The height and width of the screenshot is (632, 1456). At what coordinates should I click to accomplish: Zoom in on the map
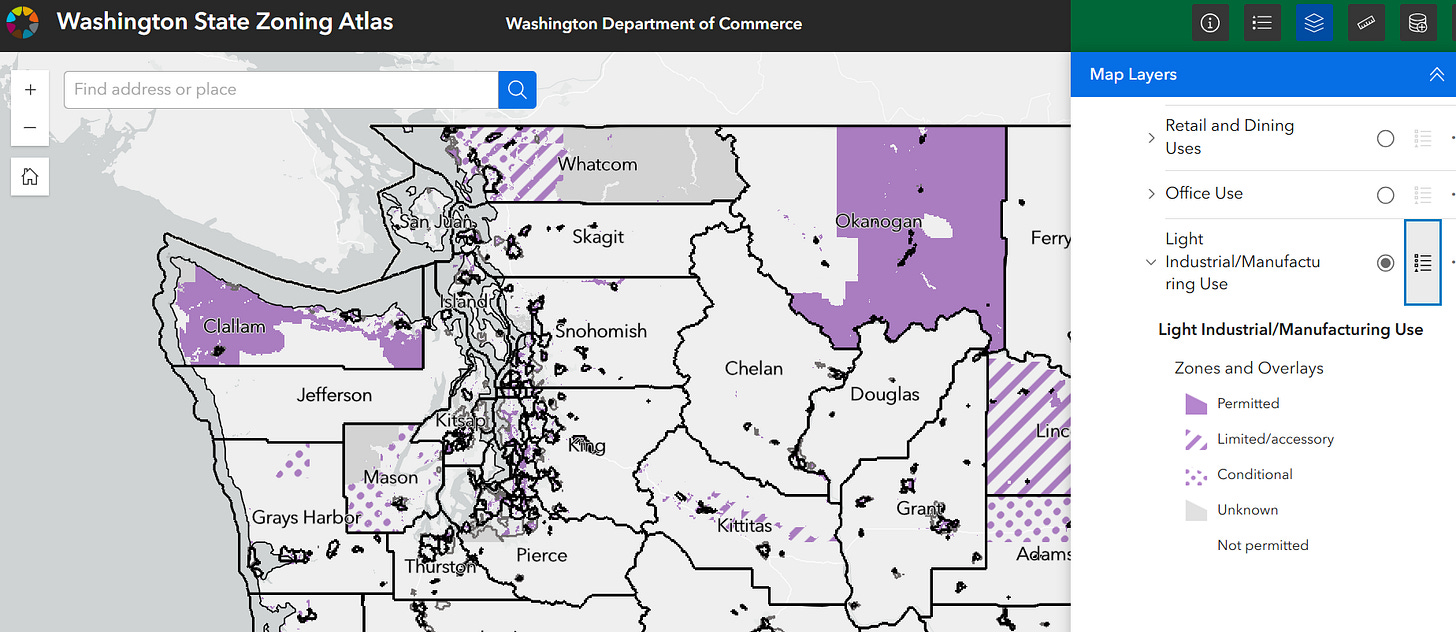[x=30, y=90]
